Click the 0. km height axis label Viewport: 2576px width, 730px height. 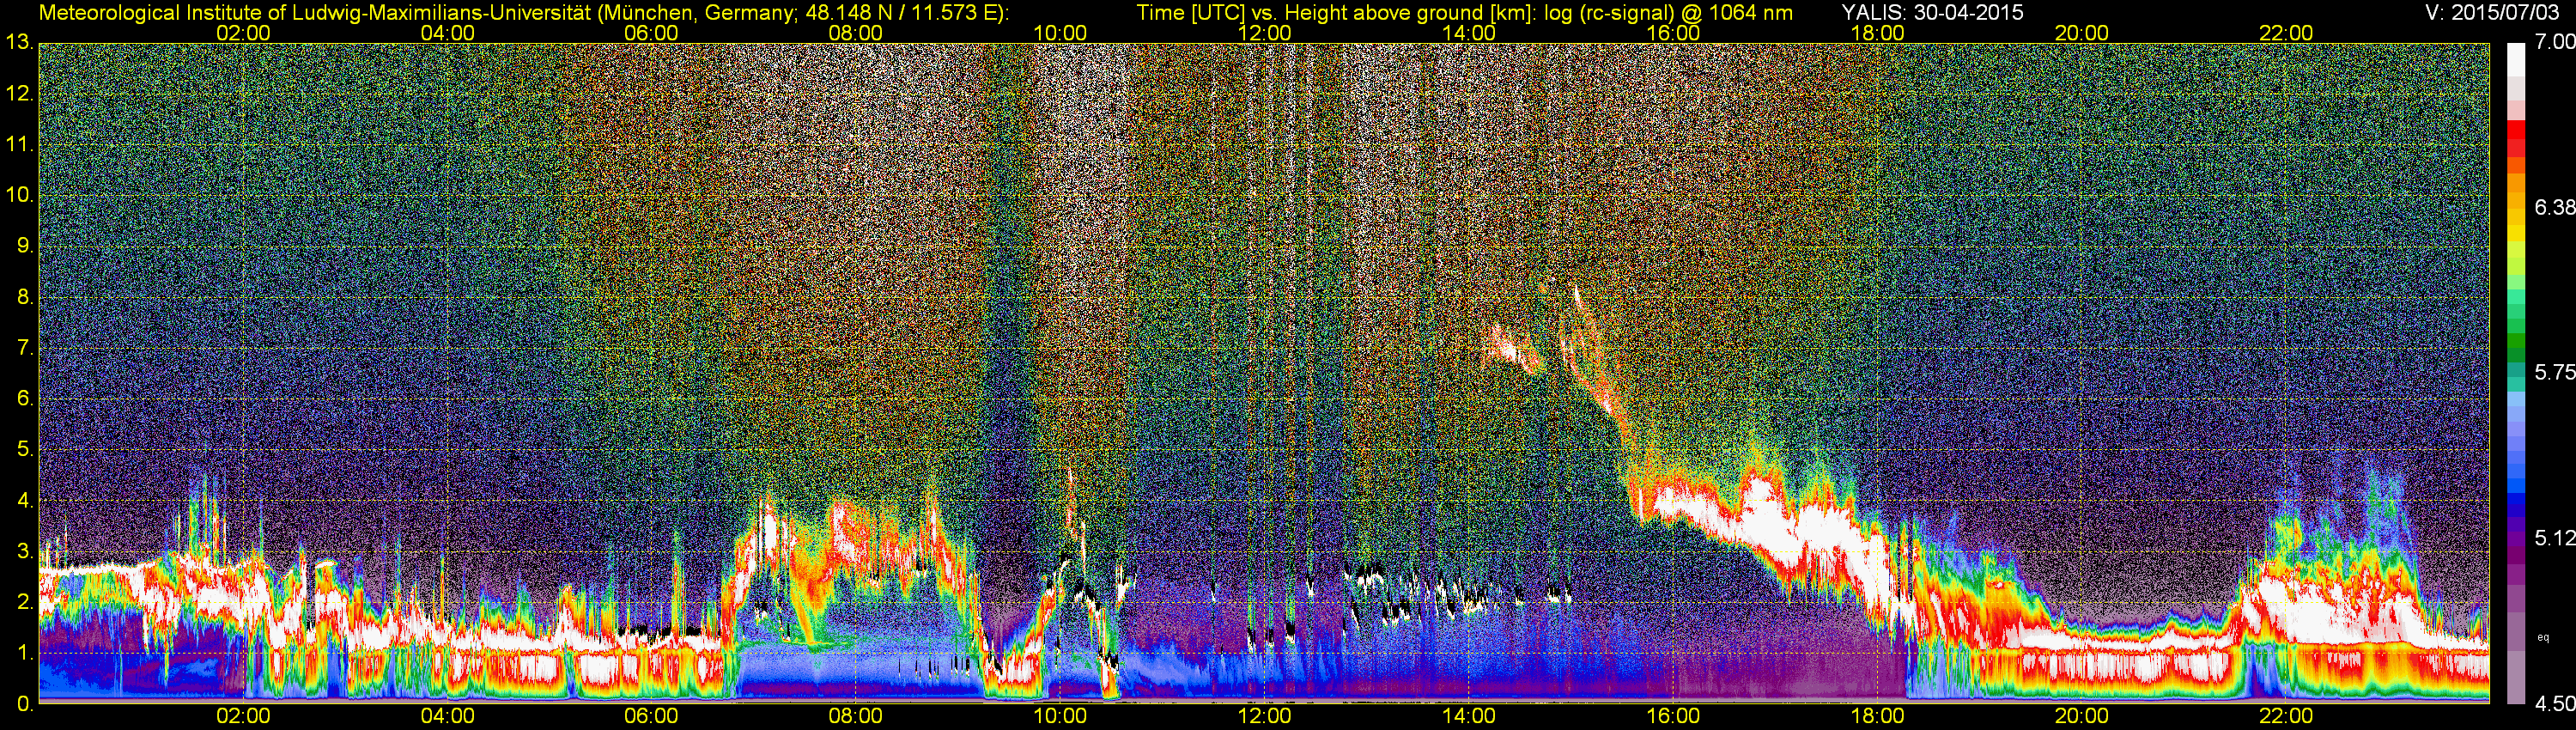pos(25,704)
